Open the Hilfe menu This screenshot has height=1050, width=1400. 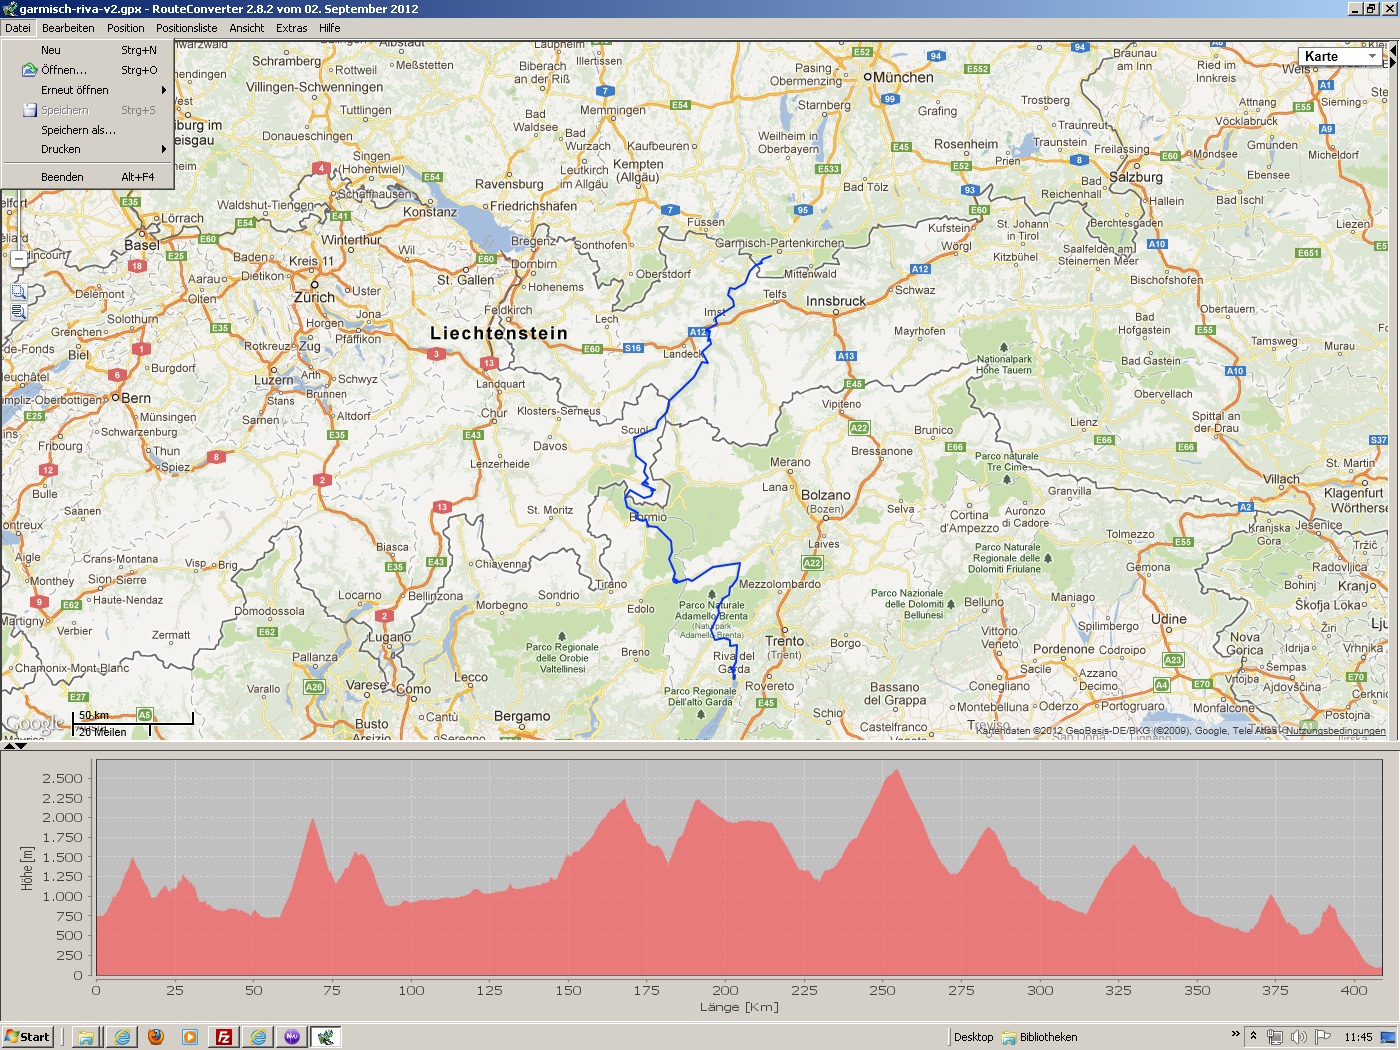[x=330, y=28]
